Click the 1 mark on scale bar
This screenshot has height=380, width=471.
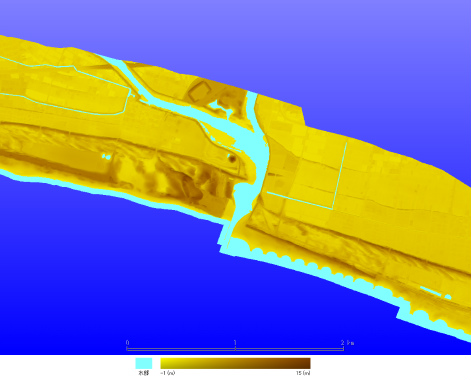pyautogui.click(x=235, y=342)
